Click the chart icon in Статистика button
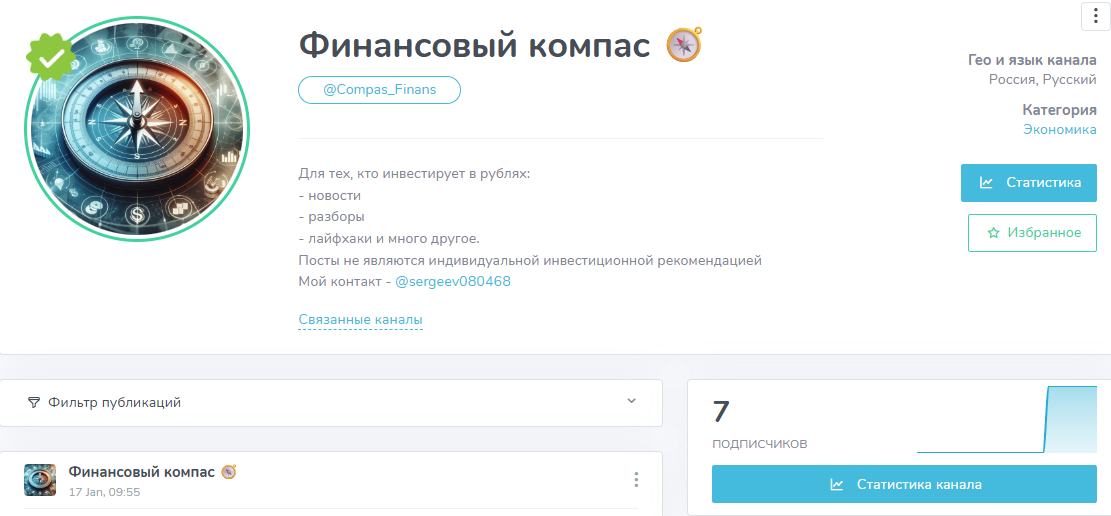The width and height of the screenshot is (1111, 516). (986, 183)
